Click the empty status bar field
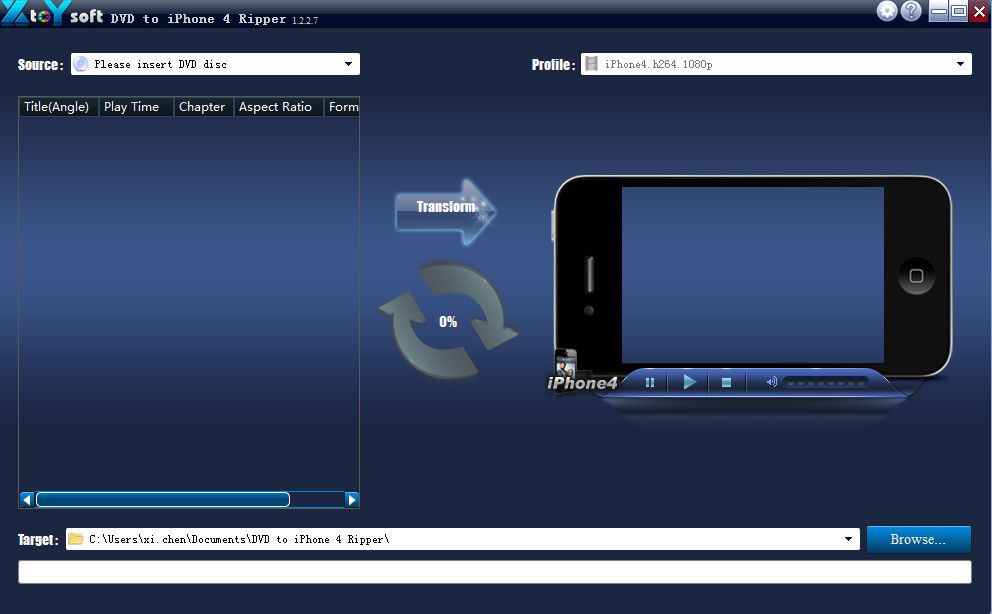Screen dimensions: 992x614 click(x=495, y=572)
